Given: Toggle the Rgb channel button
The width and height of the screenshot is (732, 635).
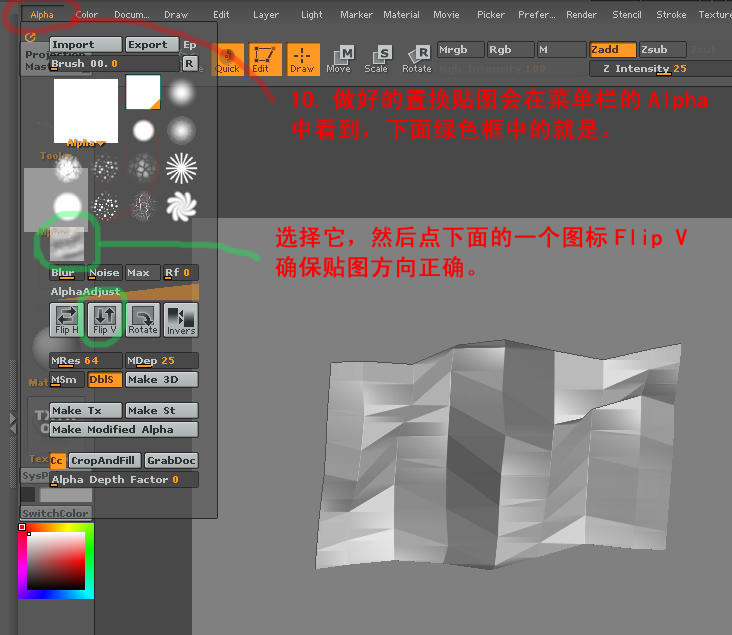Looking at the screenshot, I should point(510,49).
